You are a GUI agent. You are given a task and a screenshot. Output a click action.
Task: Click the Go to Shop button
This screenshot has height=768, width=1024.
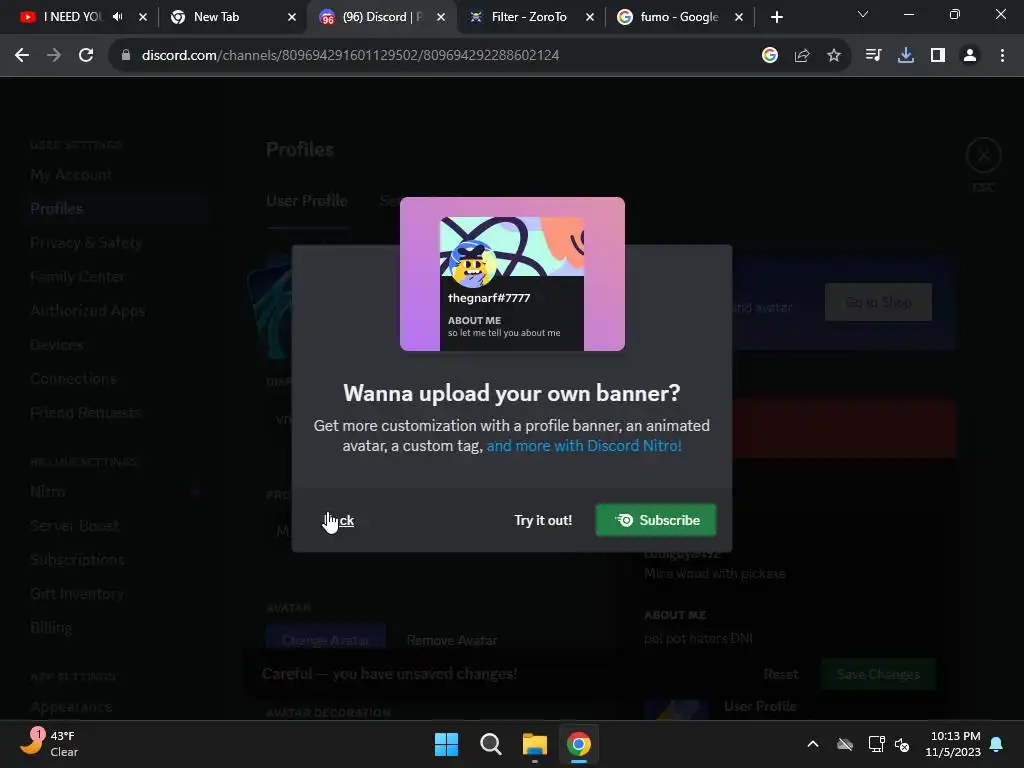878,302
